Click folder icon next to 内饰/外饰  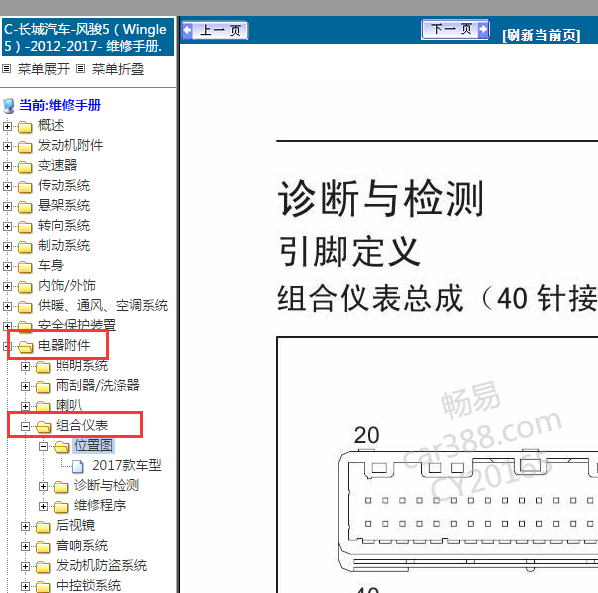(25, 287)
